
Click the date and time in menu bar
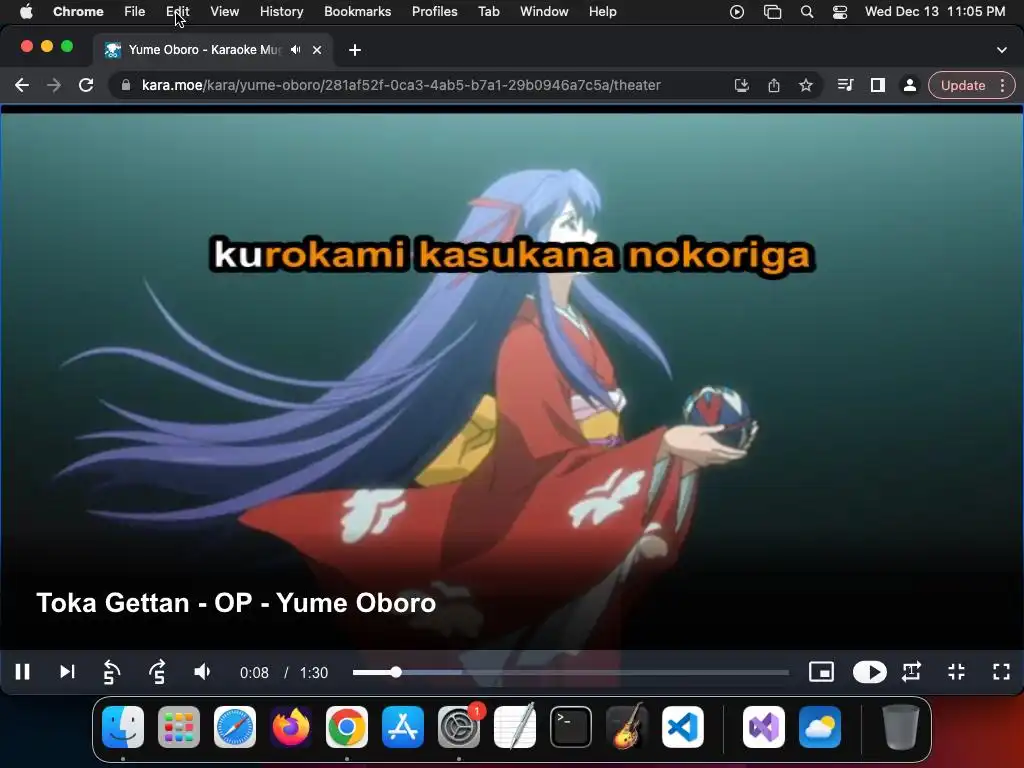935,12
